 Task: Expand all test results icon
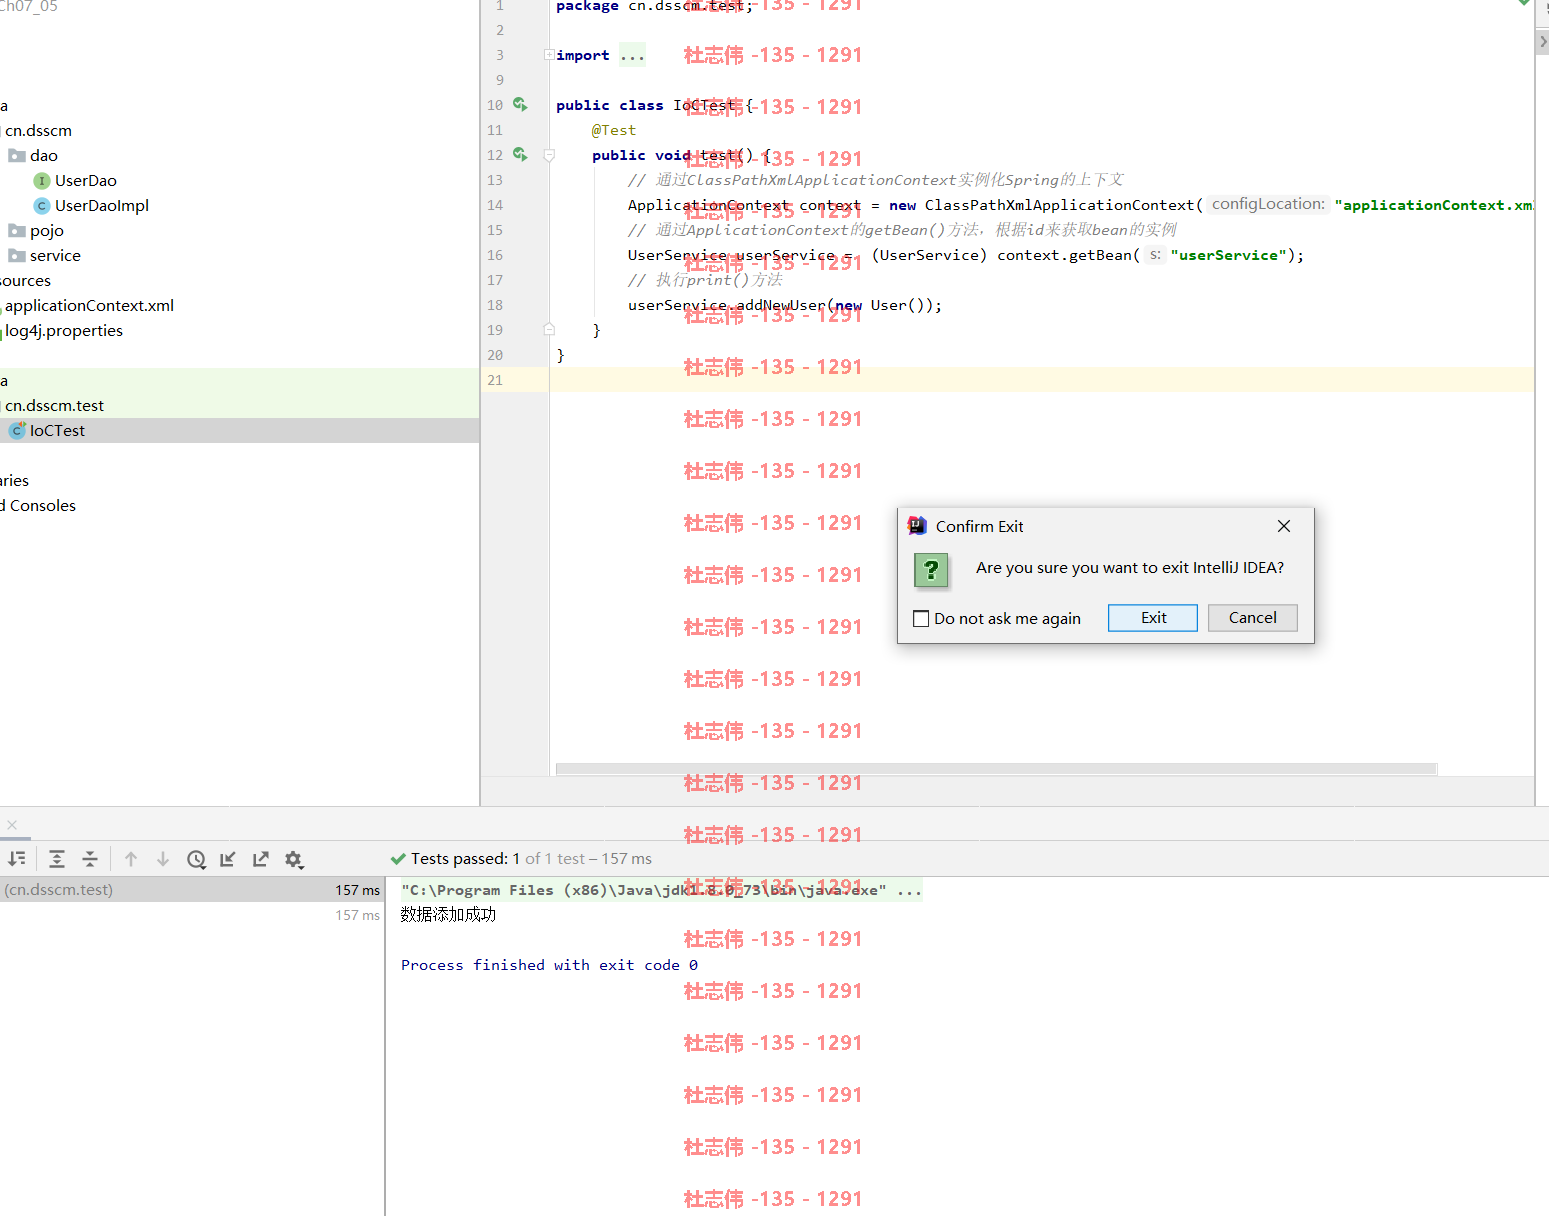tap(57, 859)
